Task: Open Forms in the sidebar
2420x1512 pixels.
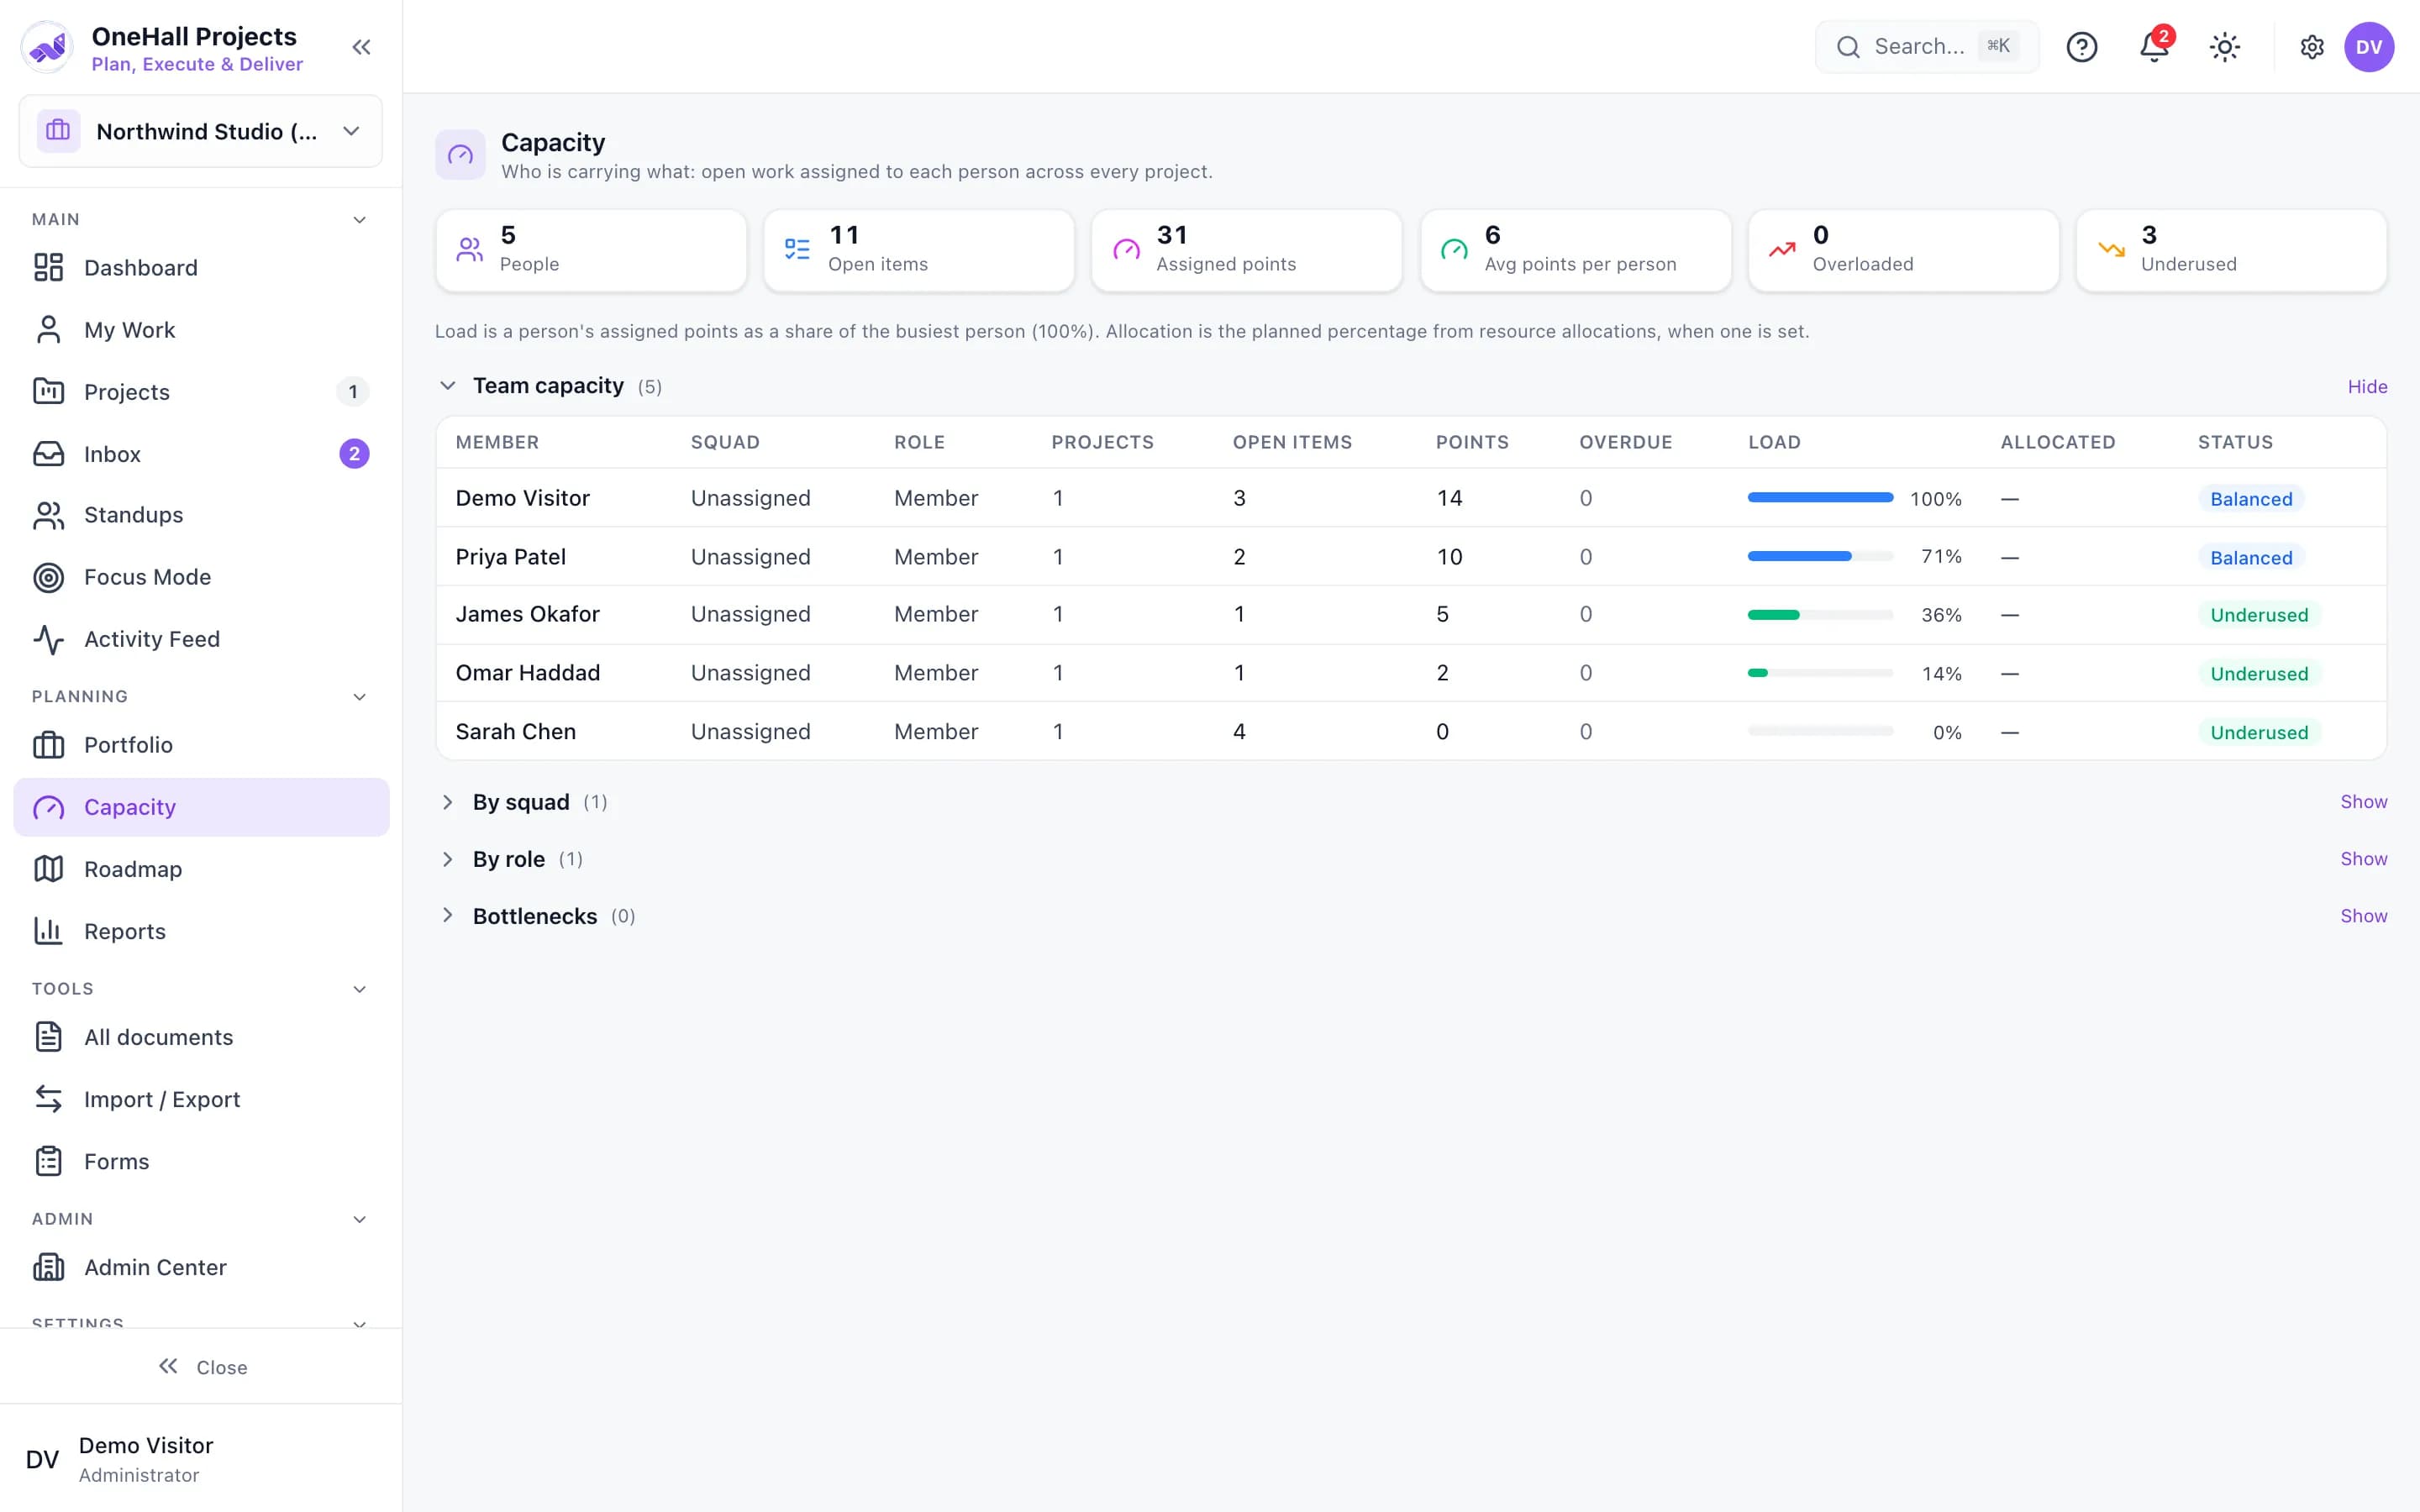Action: pos(201,1161)
